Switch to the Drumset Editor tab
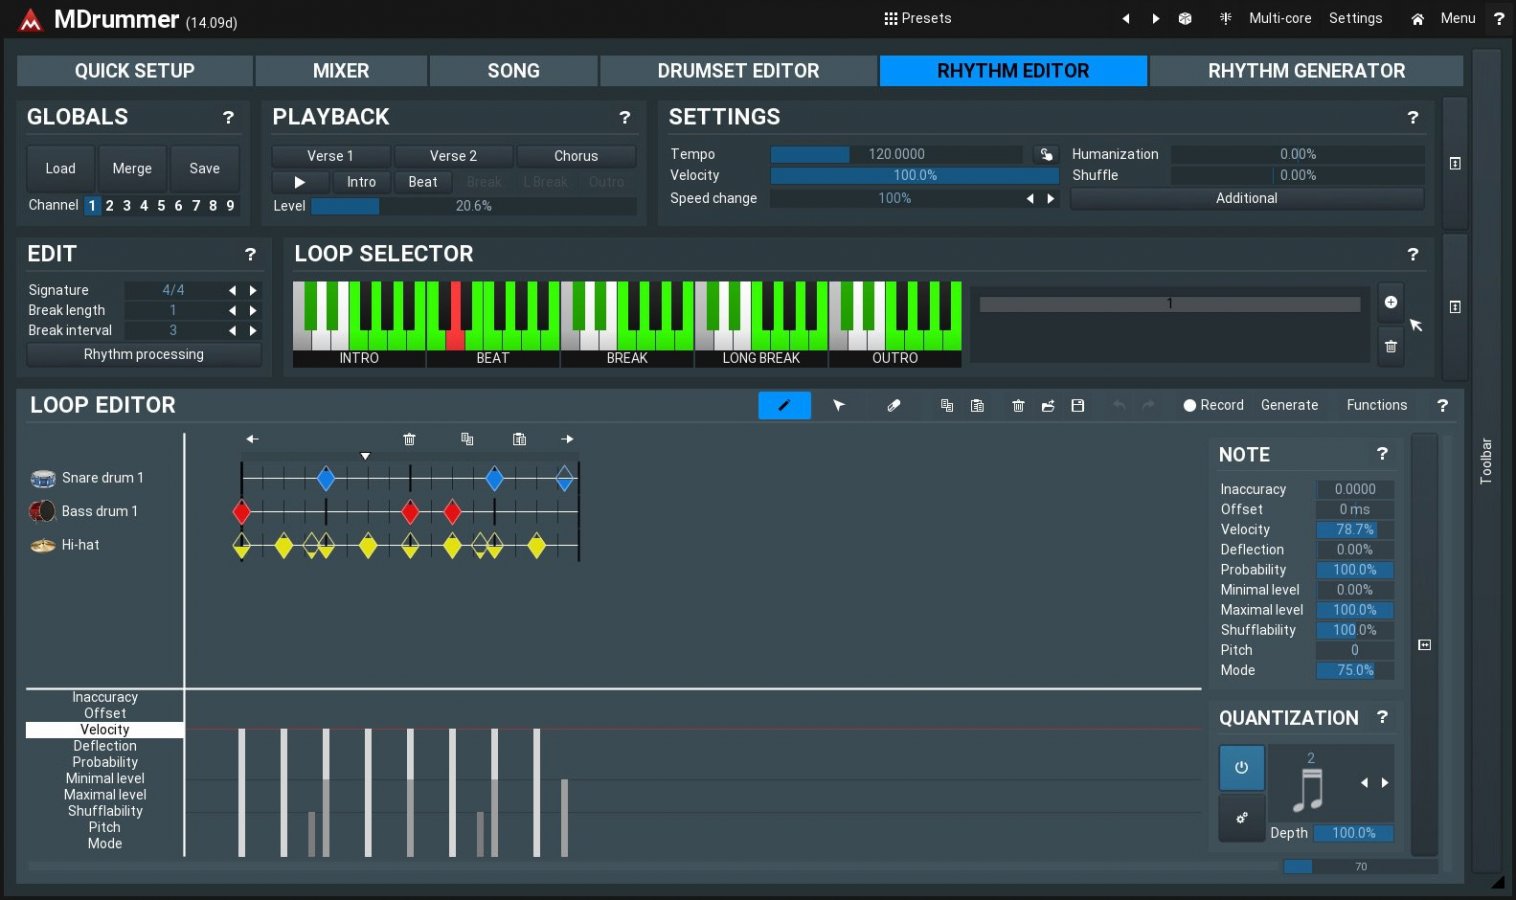Screen dimensions: 1516x900 [738, 71]
